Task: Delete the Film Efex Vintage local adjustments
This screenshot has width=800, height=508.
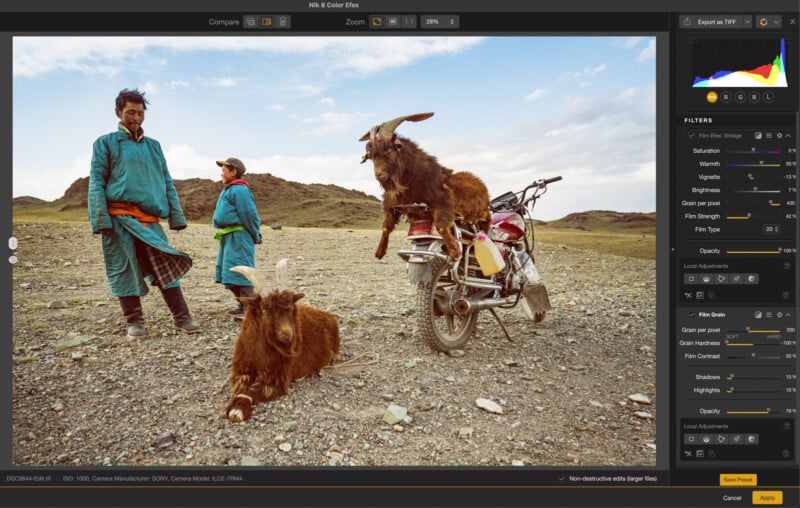Action: tap(785, 295)
